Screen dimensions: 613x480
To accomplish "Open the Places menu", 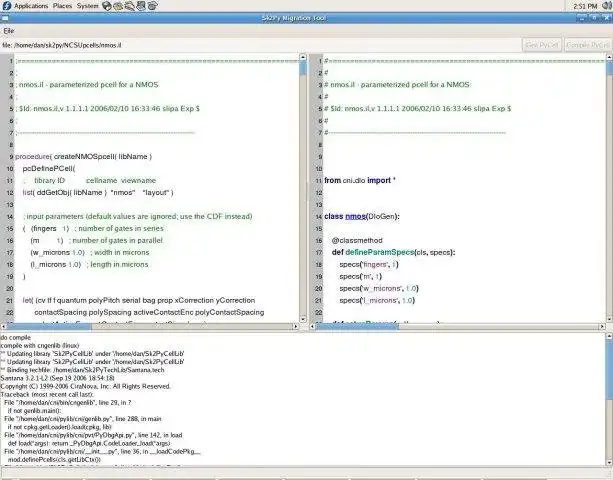I will (x=63, y=6).
